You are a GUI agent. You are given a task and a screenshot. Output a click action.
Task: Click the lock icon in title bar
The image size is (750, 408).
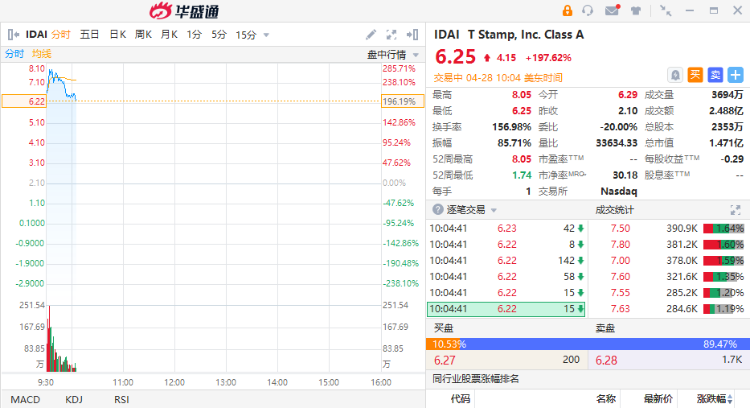pyautogui.click(x=568, y=11)
